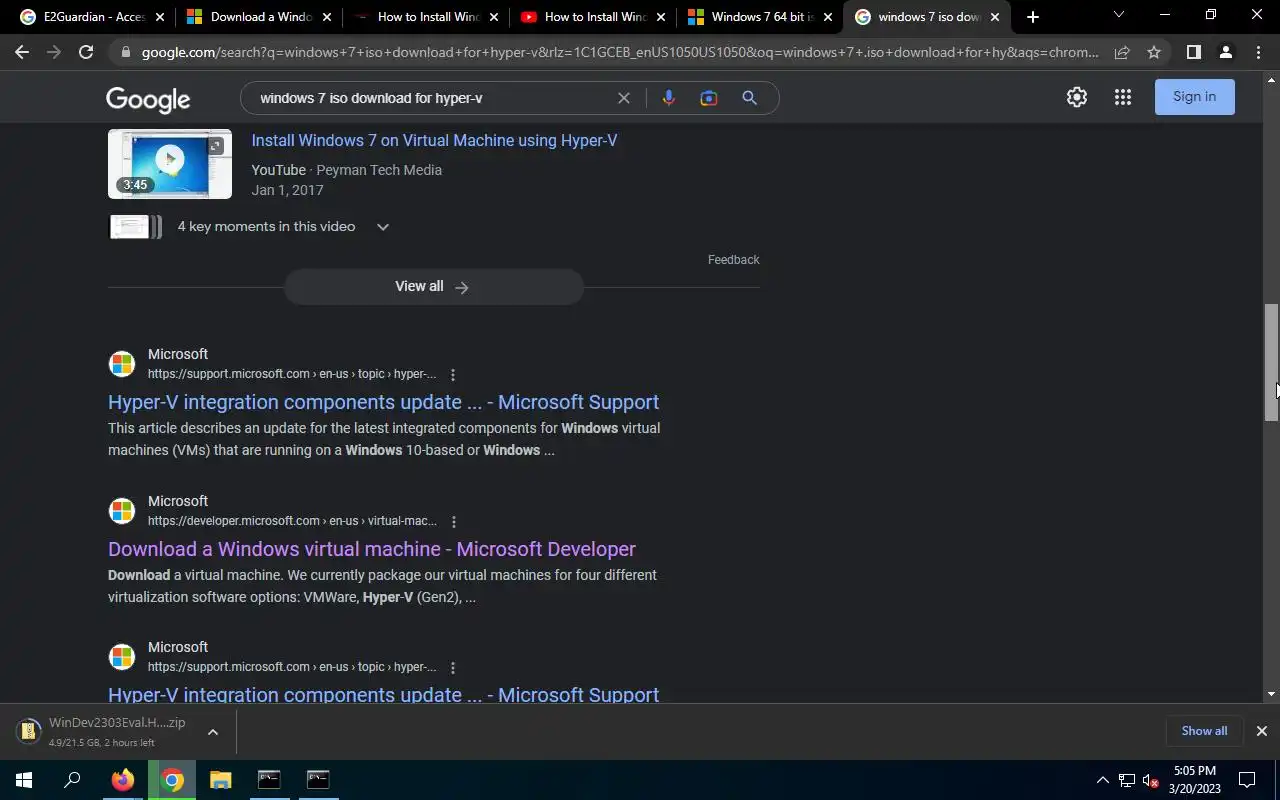Go back to the previous page
Image resolution: width=1280 pixels, height=800 pixels.
pos(22,52)
